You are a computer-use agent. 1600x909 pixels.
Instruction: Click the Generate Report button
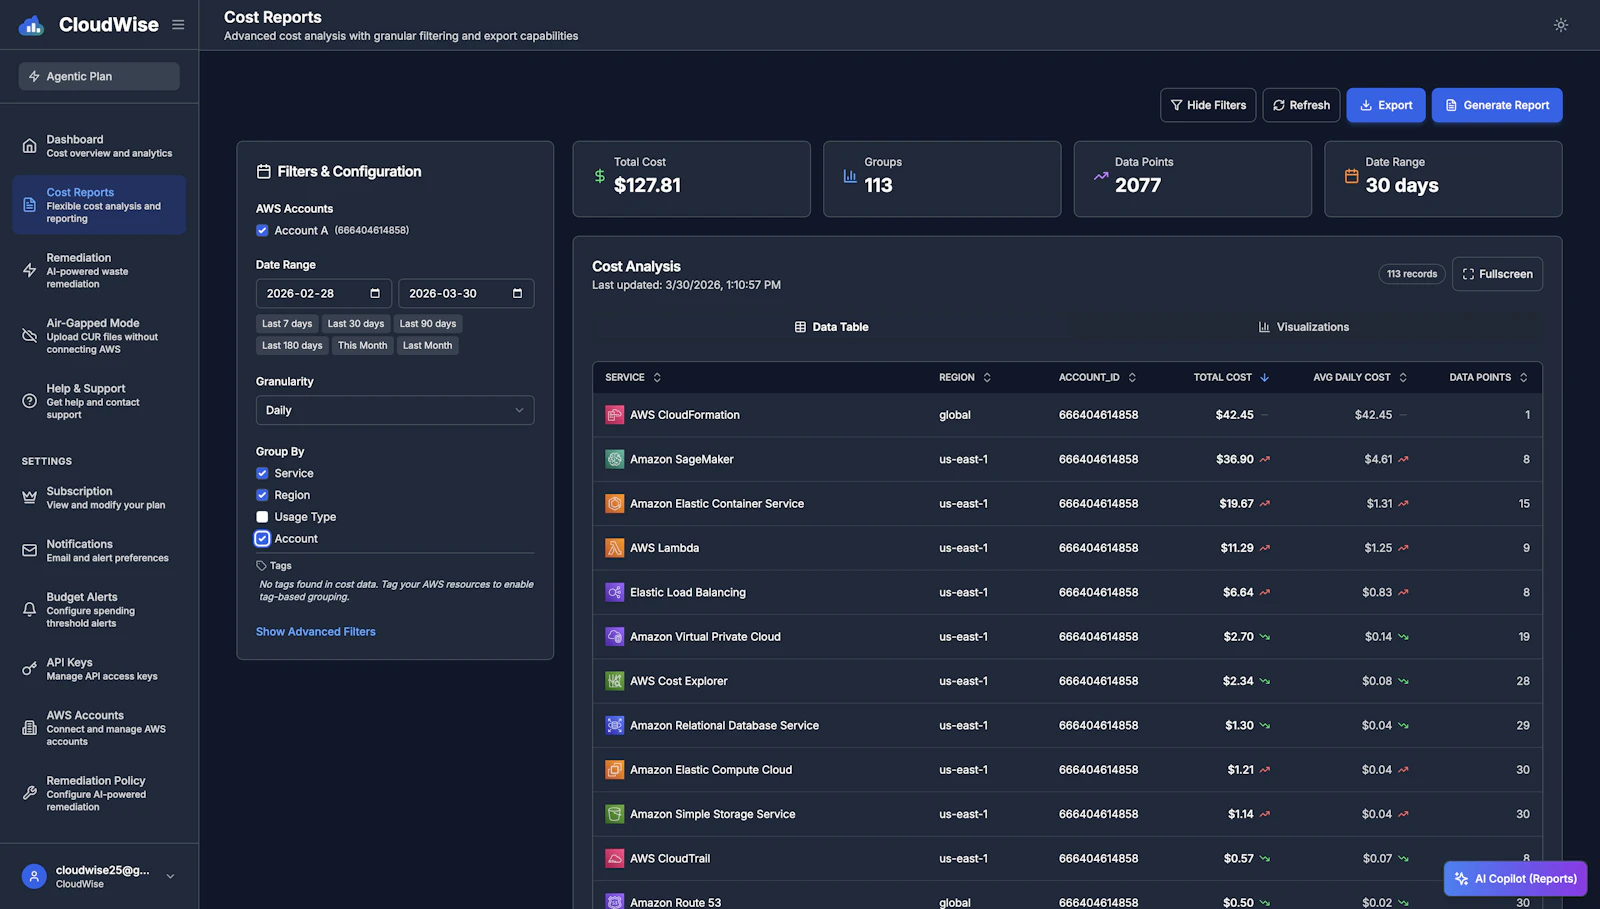[x=1497, y=105]
